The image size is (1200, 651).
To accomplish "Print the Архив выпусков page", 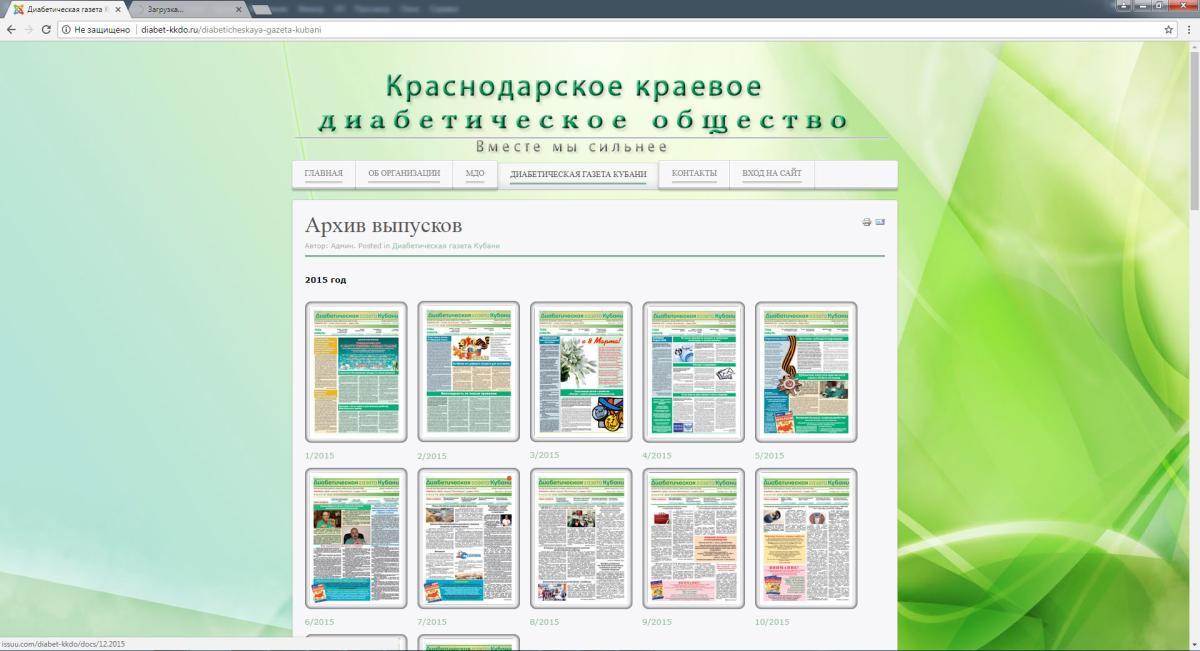I will pyautogui.click(x=864, y=223).
